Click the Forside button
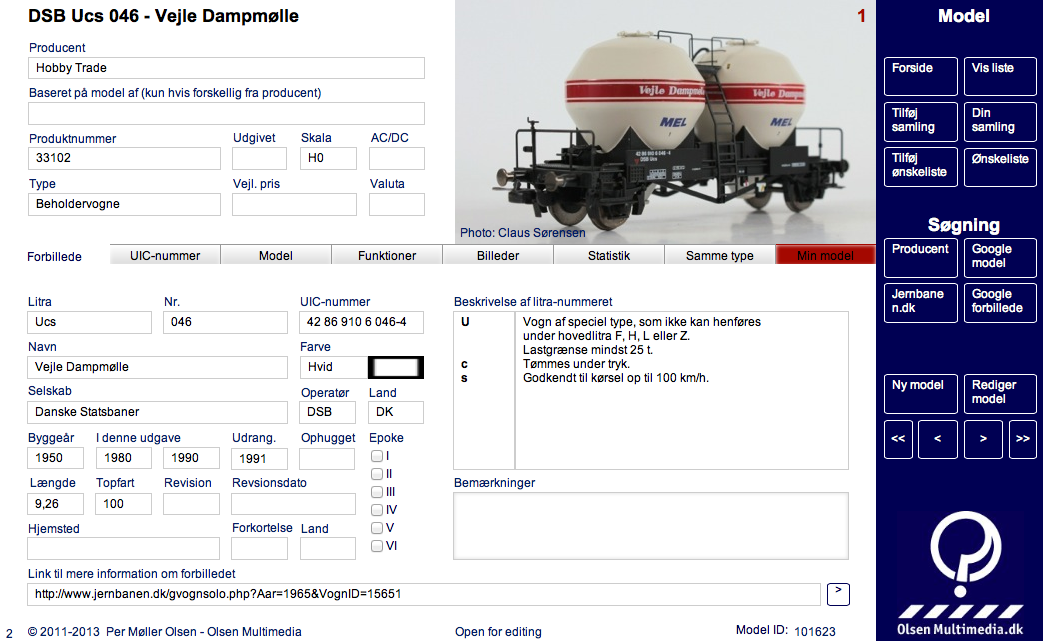1043x641 pixels. (x=921, y=76)
